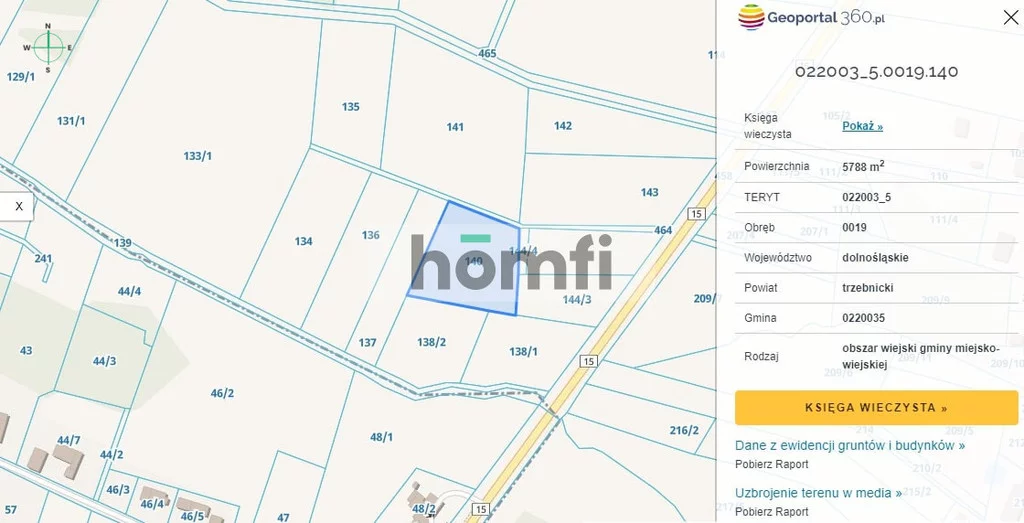Open the Pokaż link for Księga wieczysta
This screenshot has height=523, width=1024.
pos(862,126)
